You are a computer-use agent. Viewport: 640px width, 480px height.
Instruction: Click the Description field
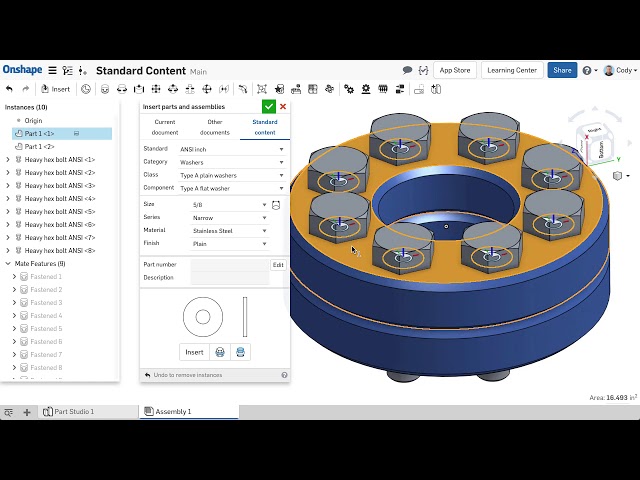(230, 278)
